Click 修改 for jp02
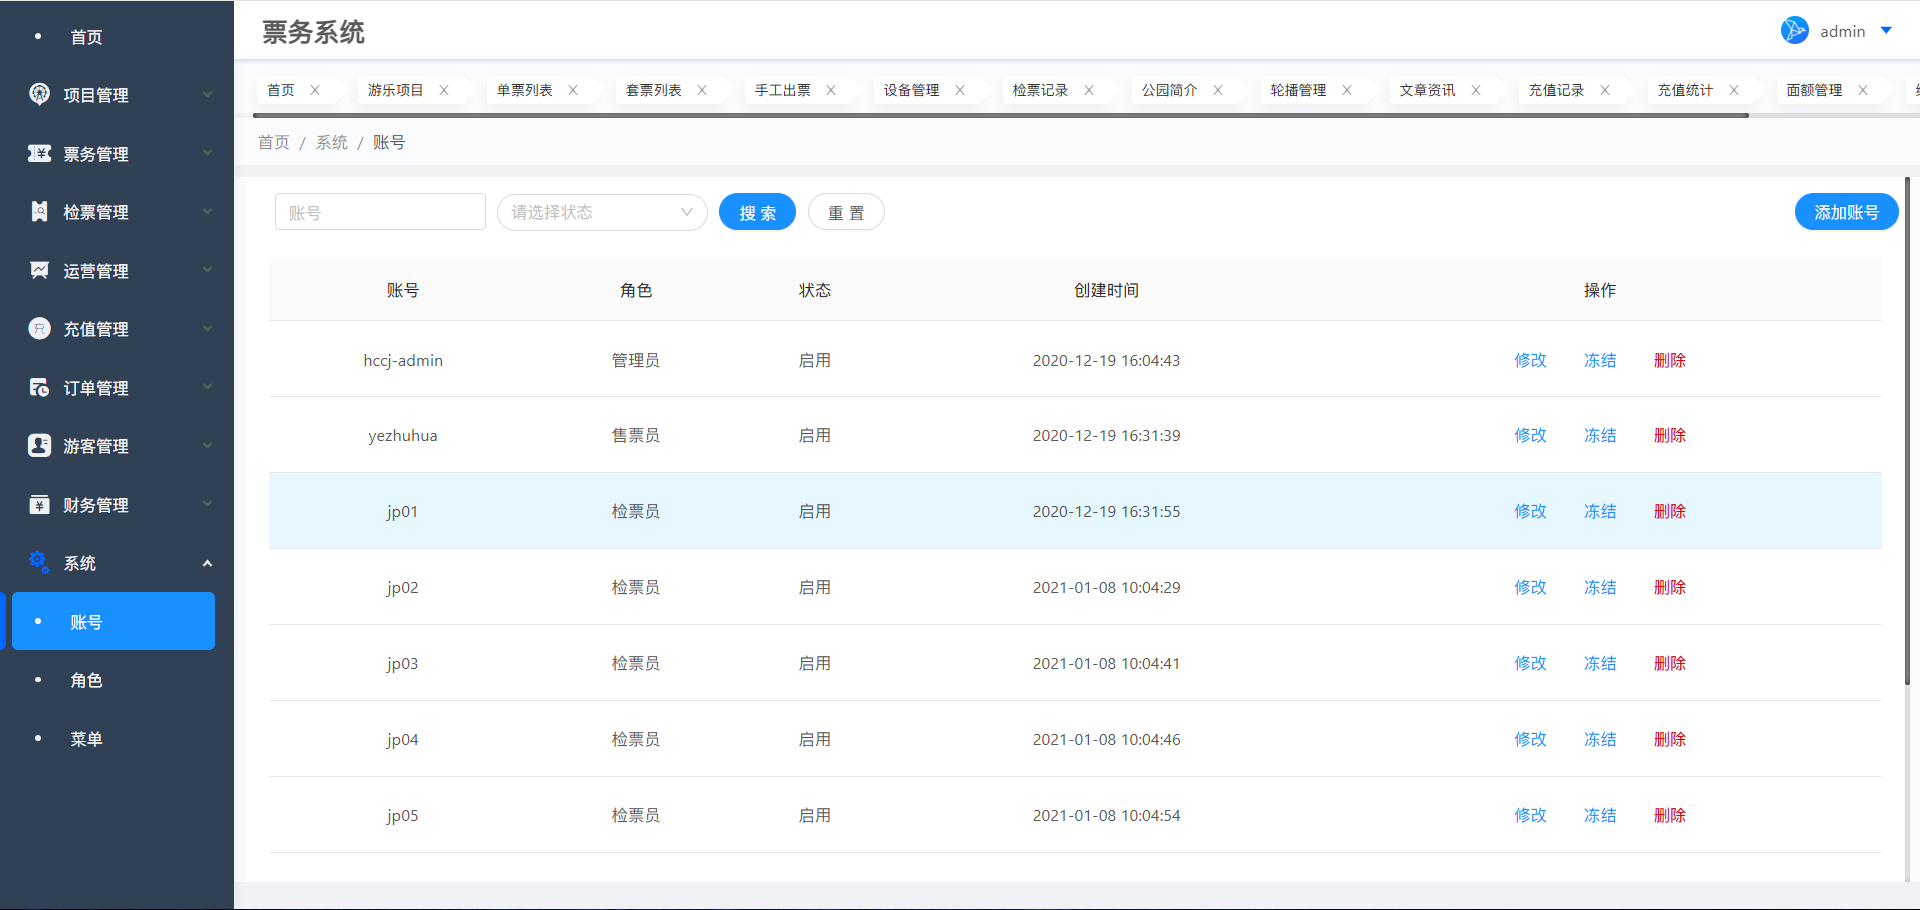The width and height of the screenshot is (1920, 910). 1530,587
